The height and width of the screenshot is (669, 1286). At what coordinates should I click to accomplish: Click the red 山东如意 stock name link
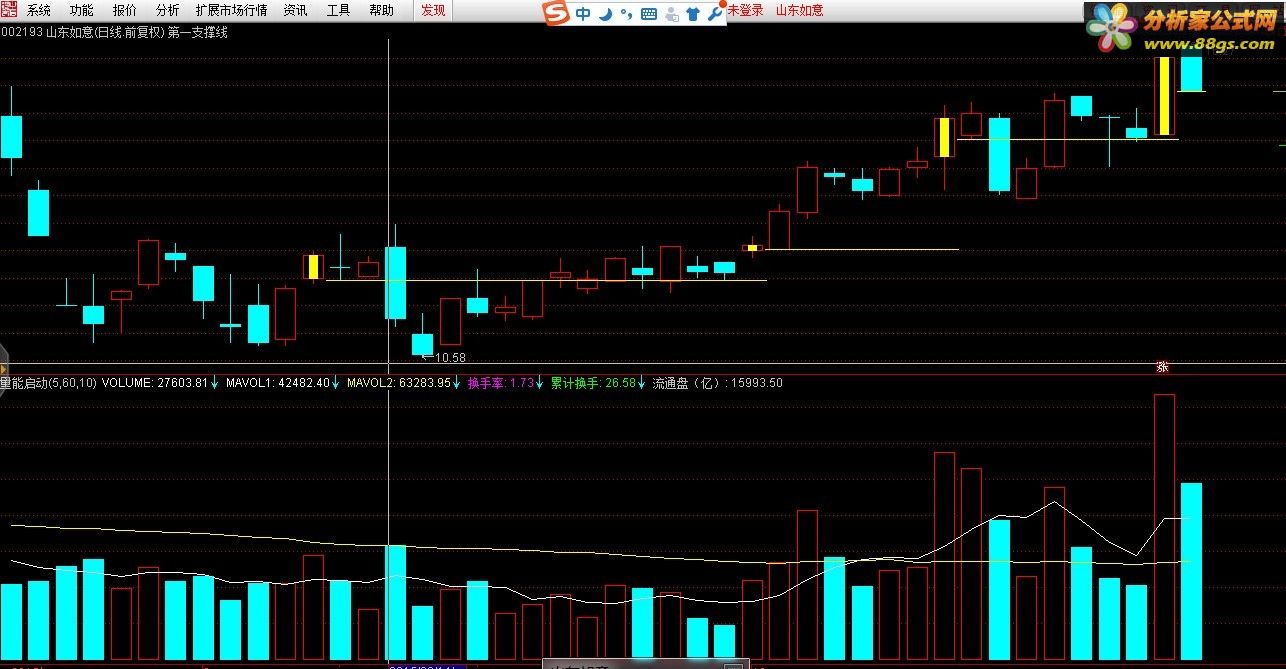click(x=800, y=11)
